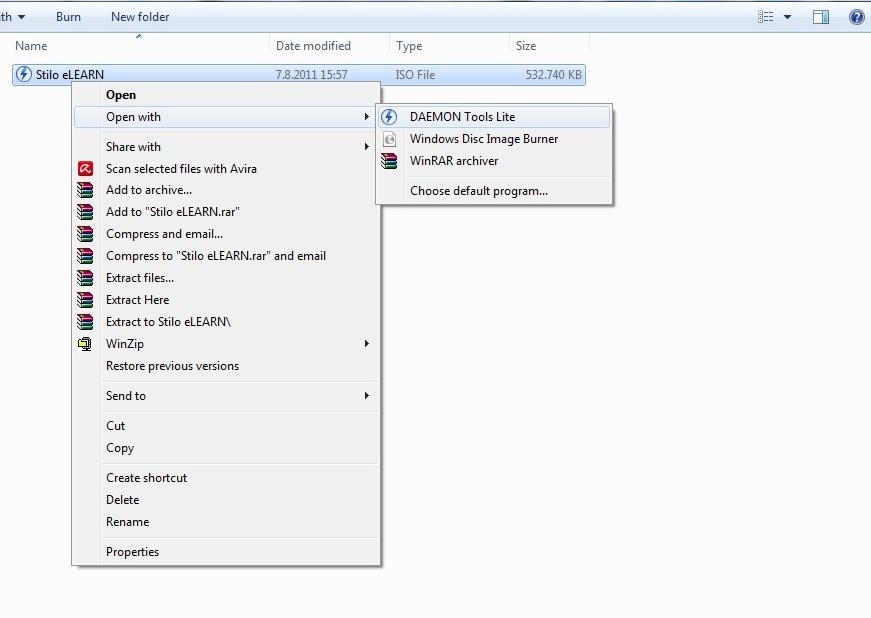The height and width of the screenshot is (618, 871).
Task: Click the ISO File type cell
Action: (415, 74)
